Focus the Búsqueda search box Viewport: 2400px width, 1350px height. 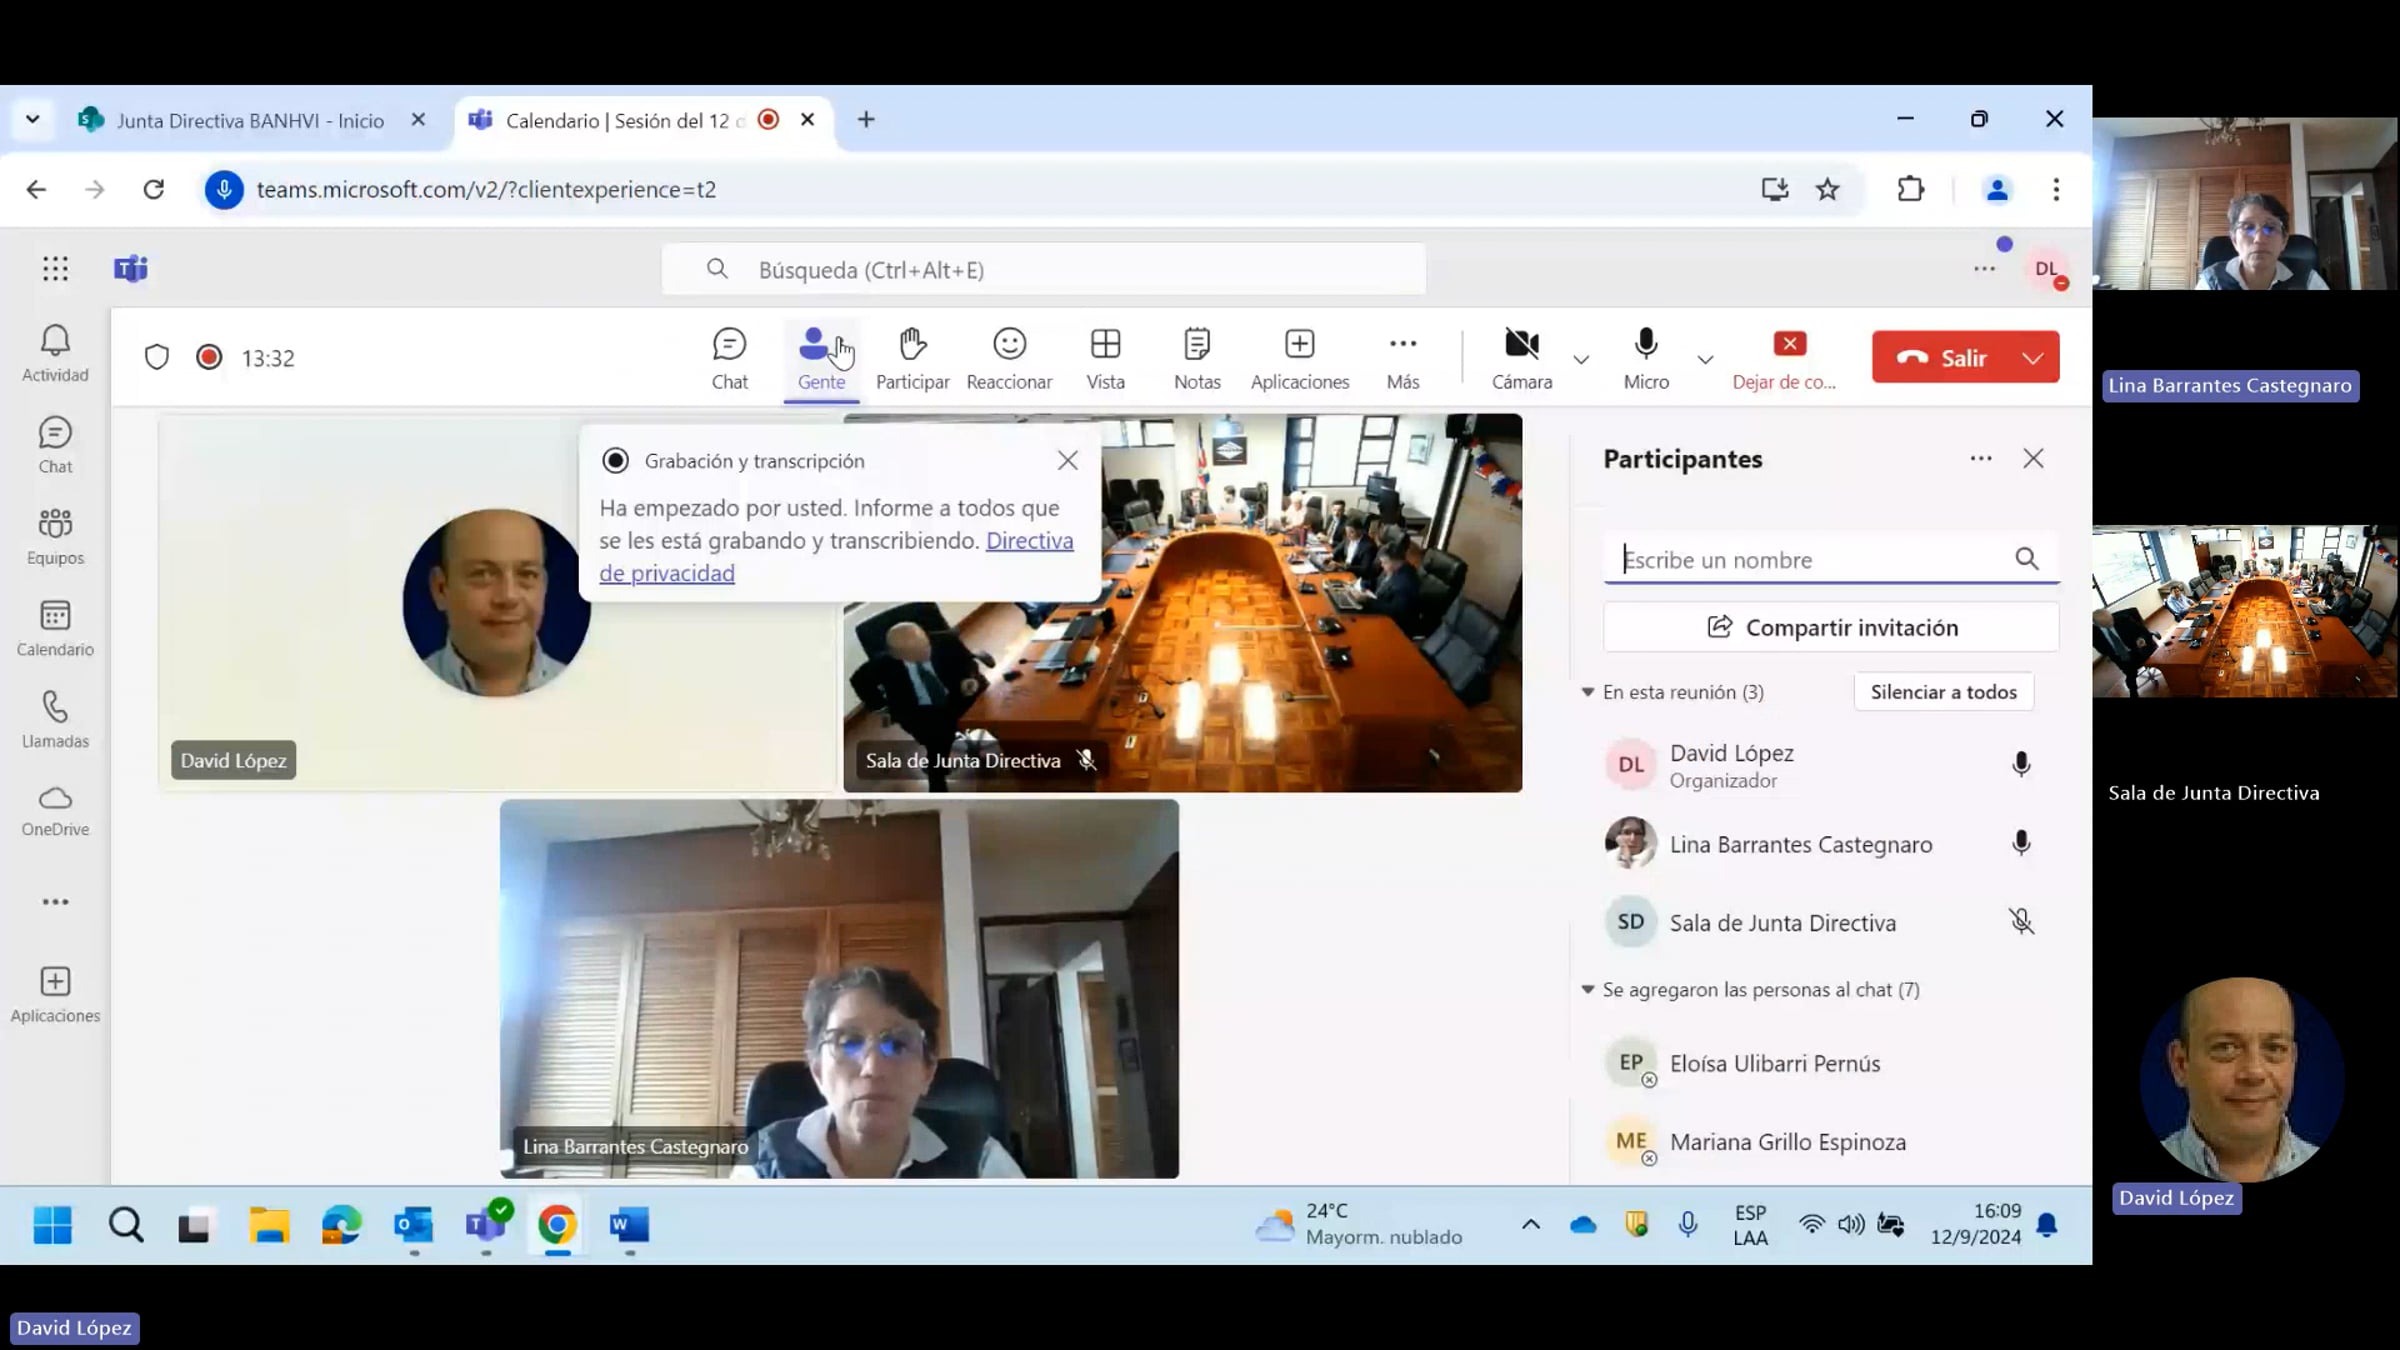1043,269
